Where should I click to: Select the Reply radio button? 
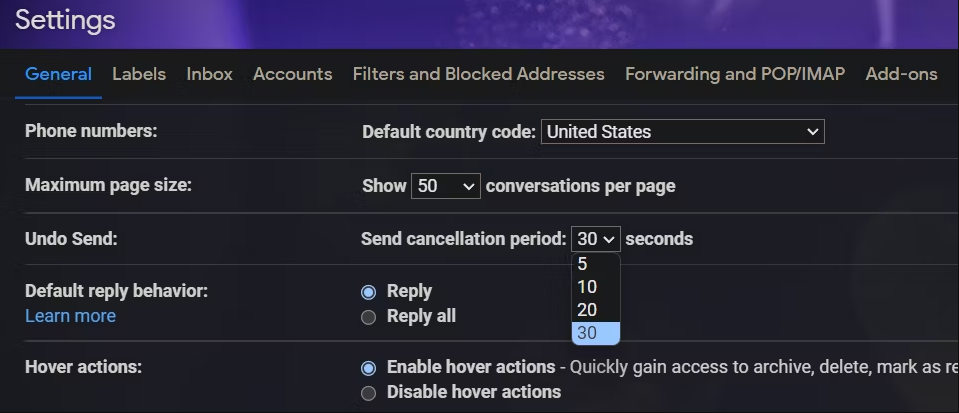point(368,292)
